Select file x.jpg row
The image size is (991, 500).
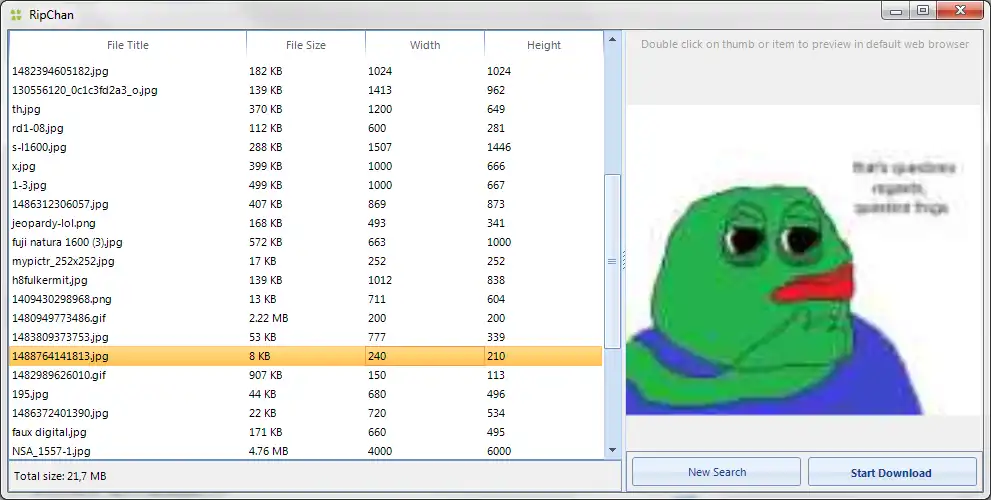(306, 166)
